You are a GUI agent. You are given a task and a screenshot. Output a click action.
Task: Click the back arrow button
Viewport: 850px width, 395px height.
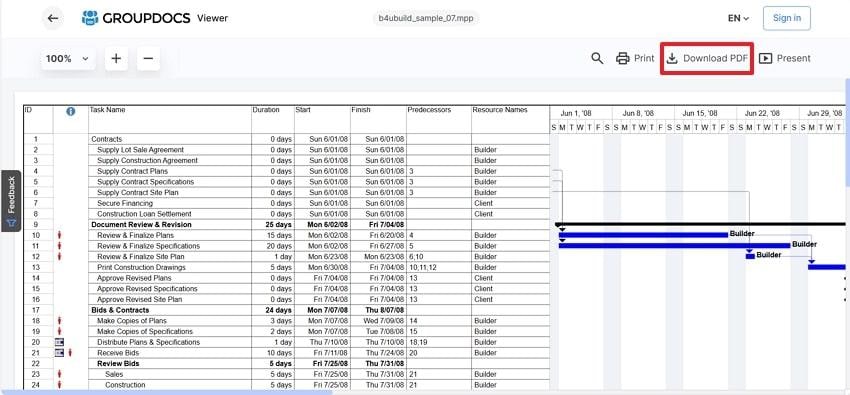pyautogui.click(x=53, y=18)
